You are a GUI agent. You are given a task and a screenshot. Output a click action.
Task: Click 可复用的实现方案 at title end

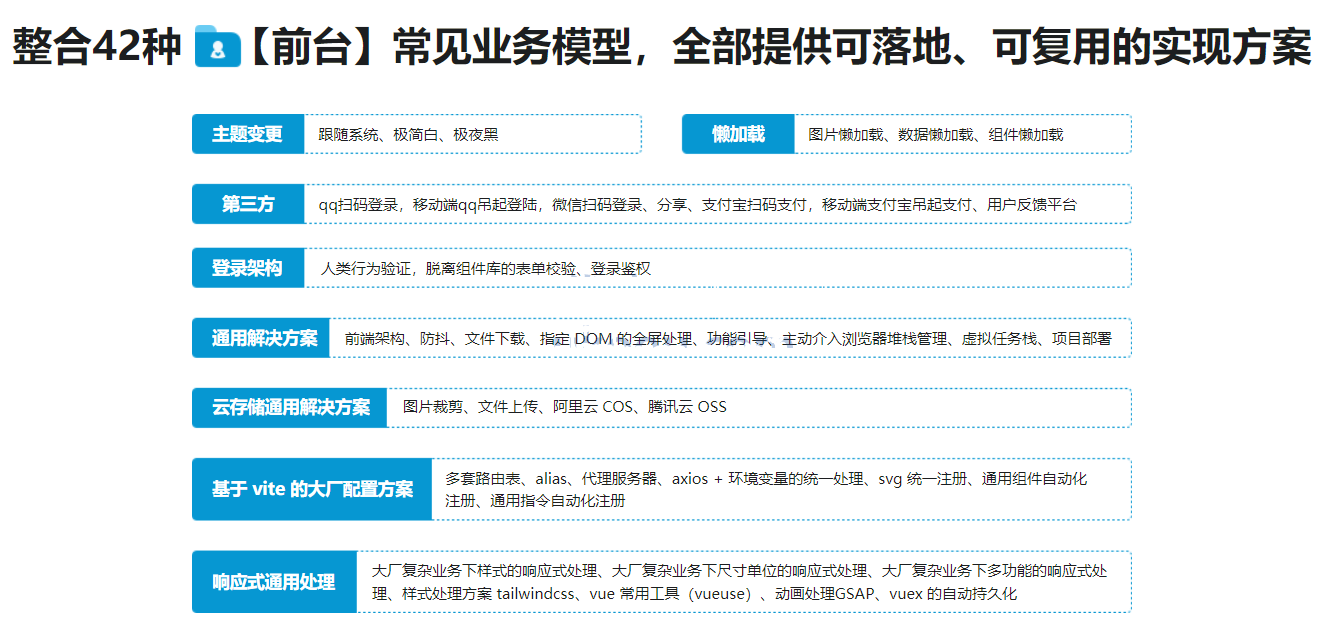point(1150,48)
